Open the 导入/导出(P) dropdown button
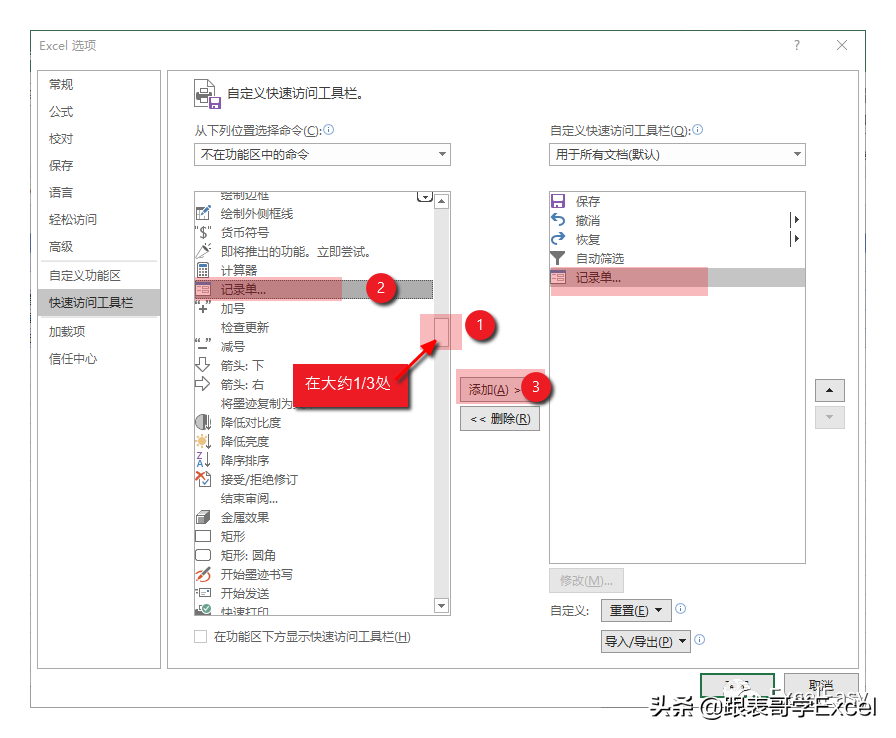 point(646,641)
